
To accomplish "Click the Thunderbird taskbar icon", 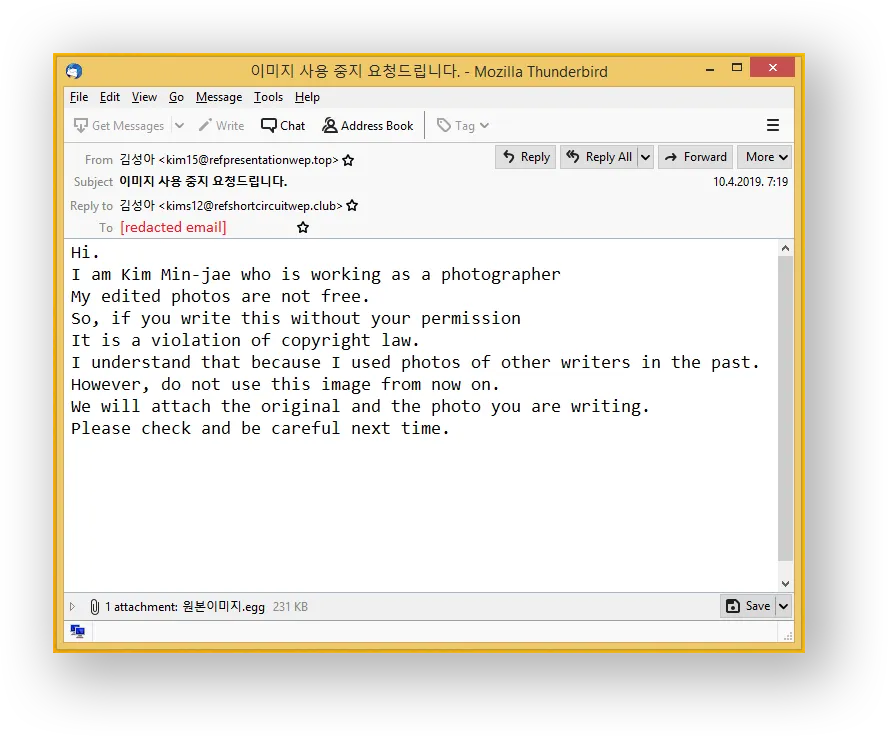I will coord(77,631).
